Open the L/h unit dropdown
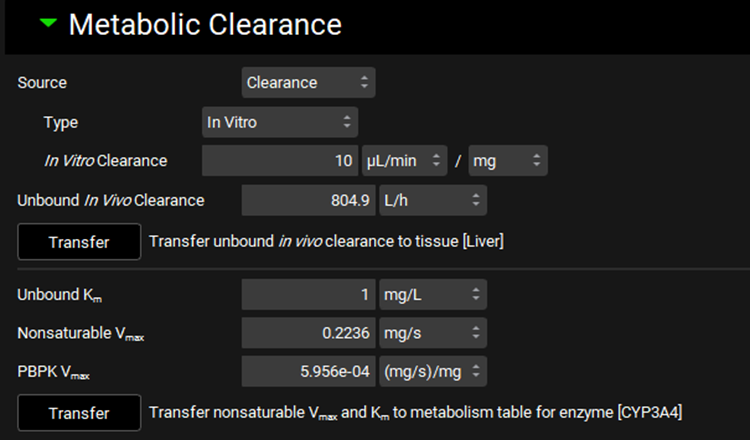The width and height of the screenshot is (750, 440). tap(432, 200)
